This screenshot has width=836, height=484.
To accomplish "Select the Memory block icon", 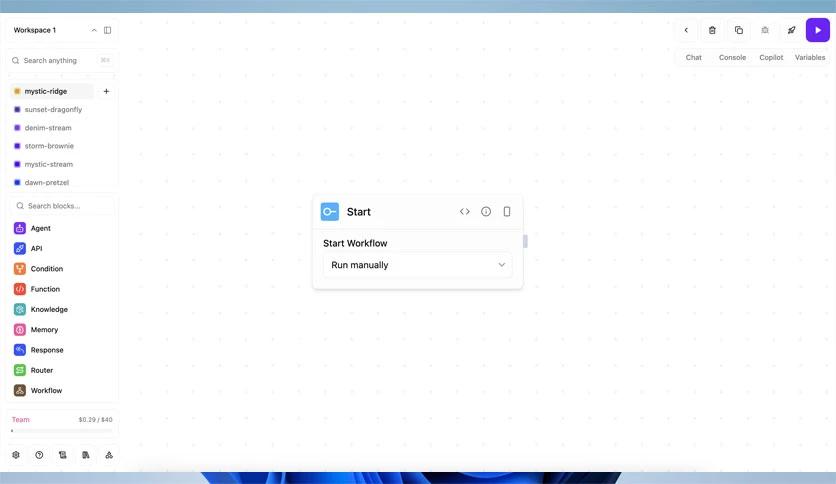I will click(20, 329).
